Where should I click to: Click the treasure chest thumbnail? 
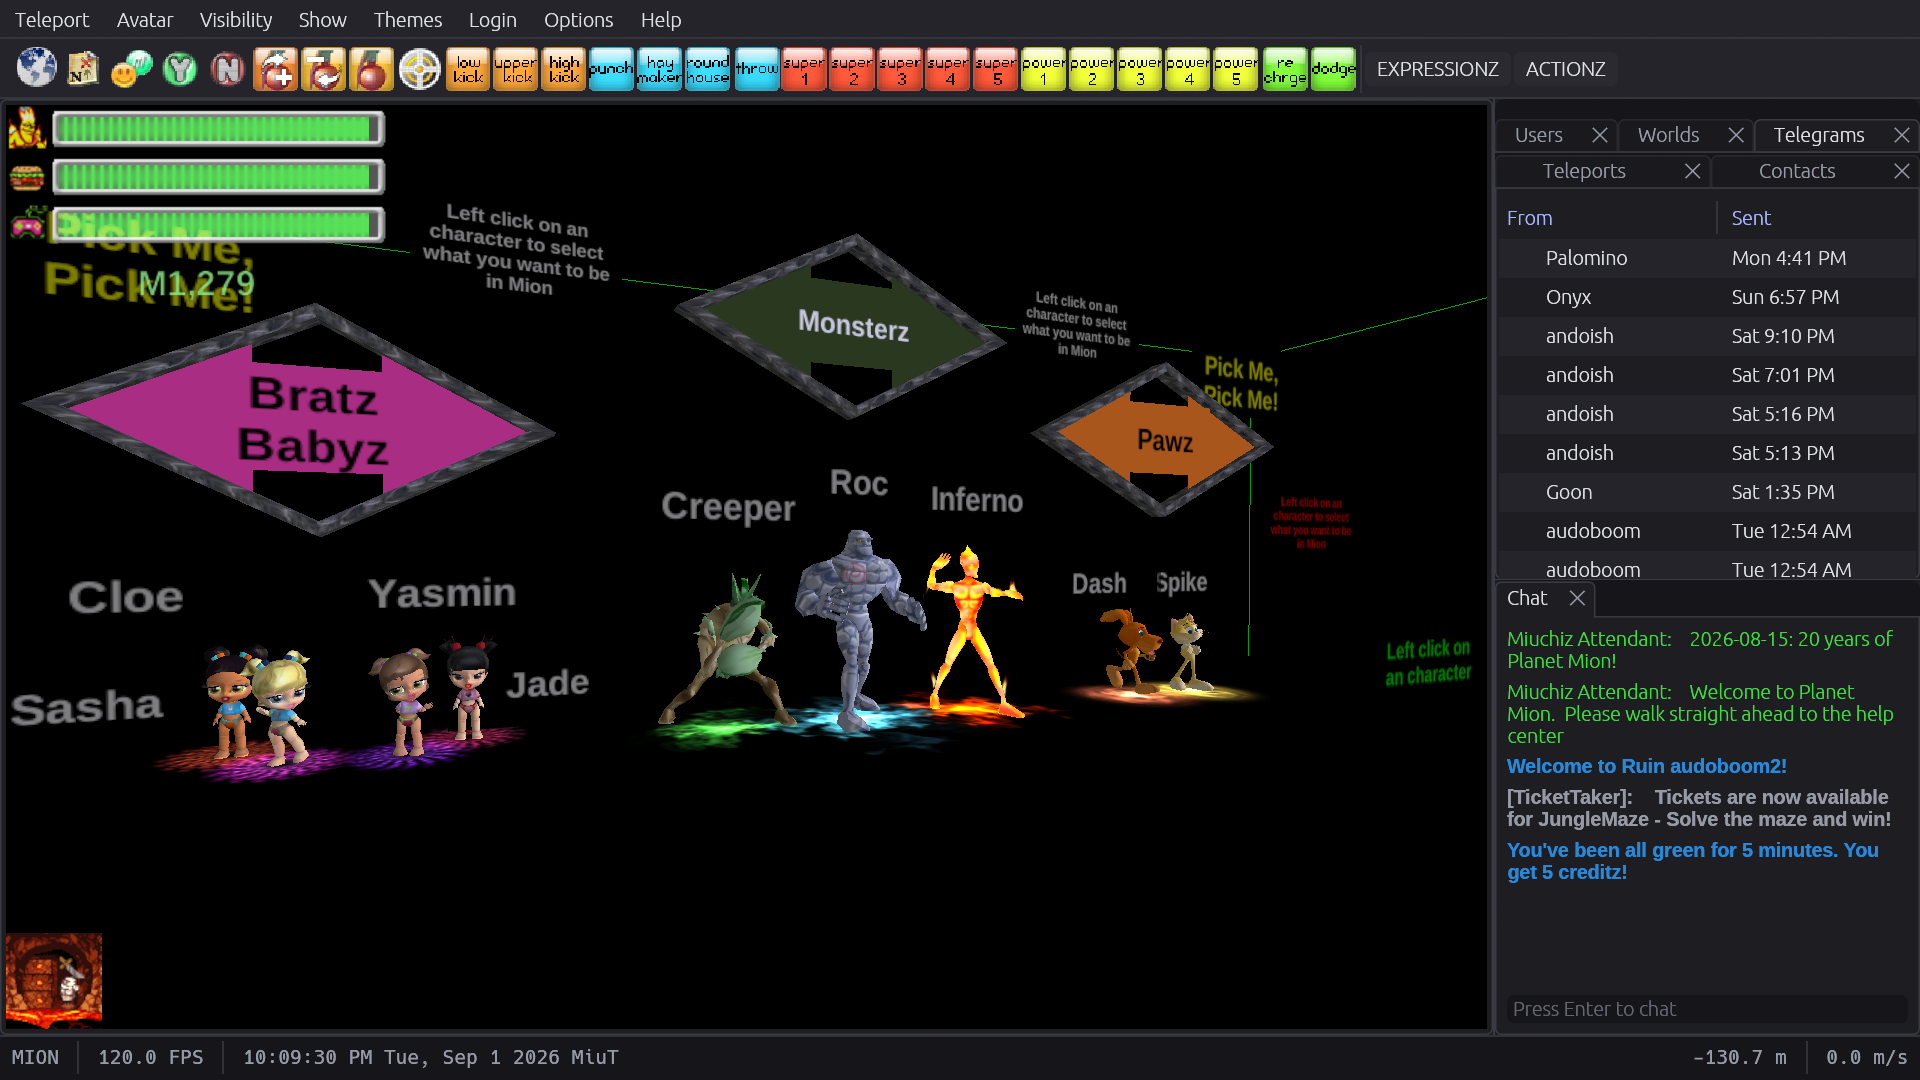tap(54, 979)
